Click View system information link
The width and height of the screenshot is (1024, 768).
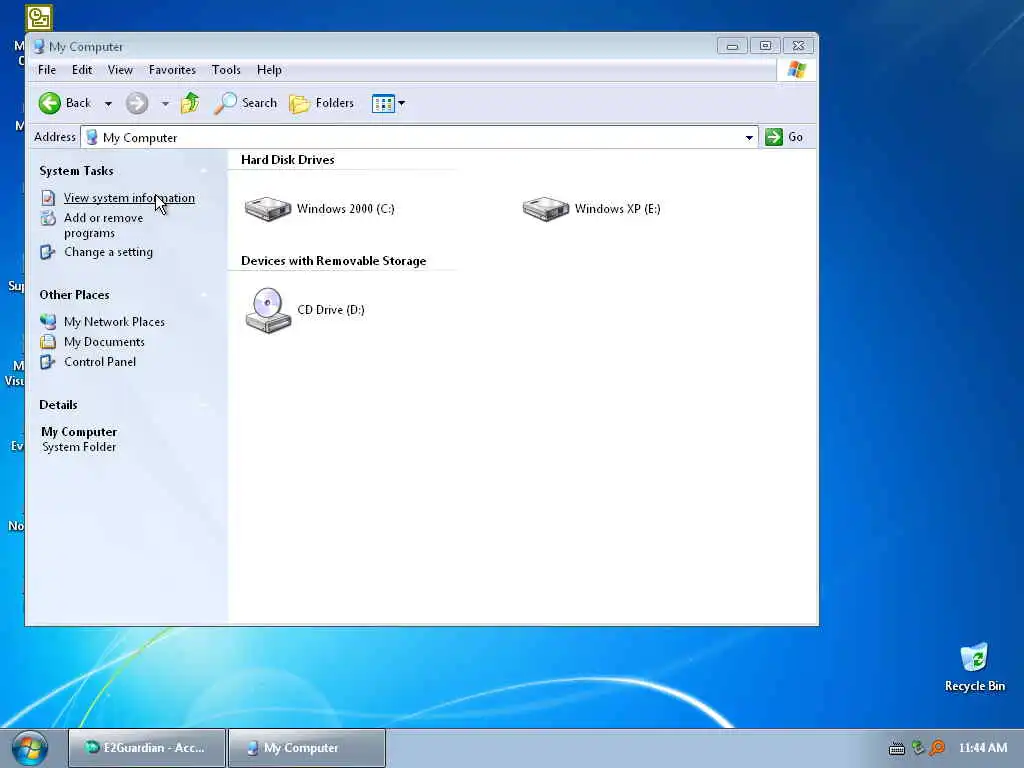point(129,198)
